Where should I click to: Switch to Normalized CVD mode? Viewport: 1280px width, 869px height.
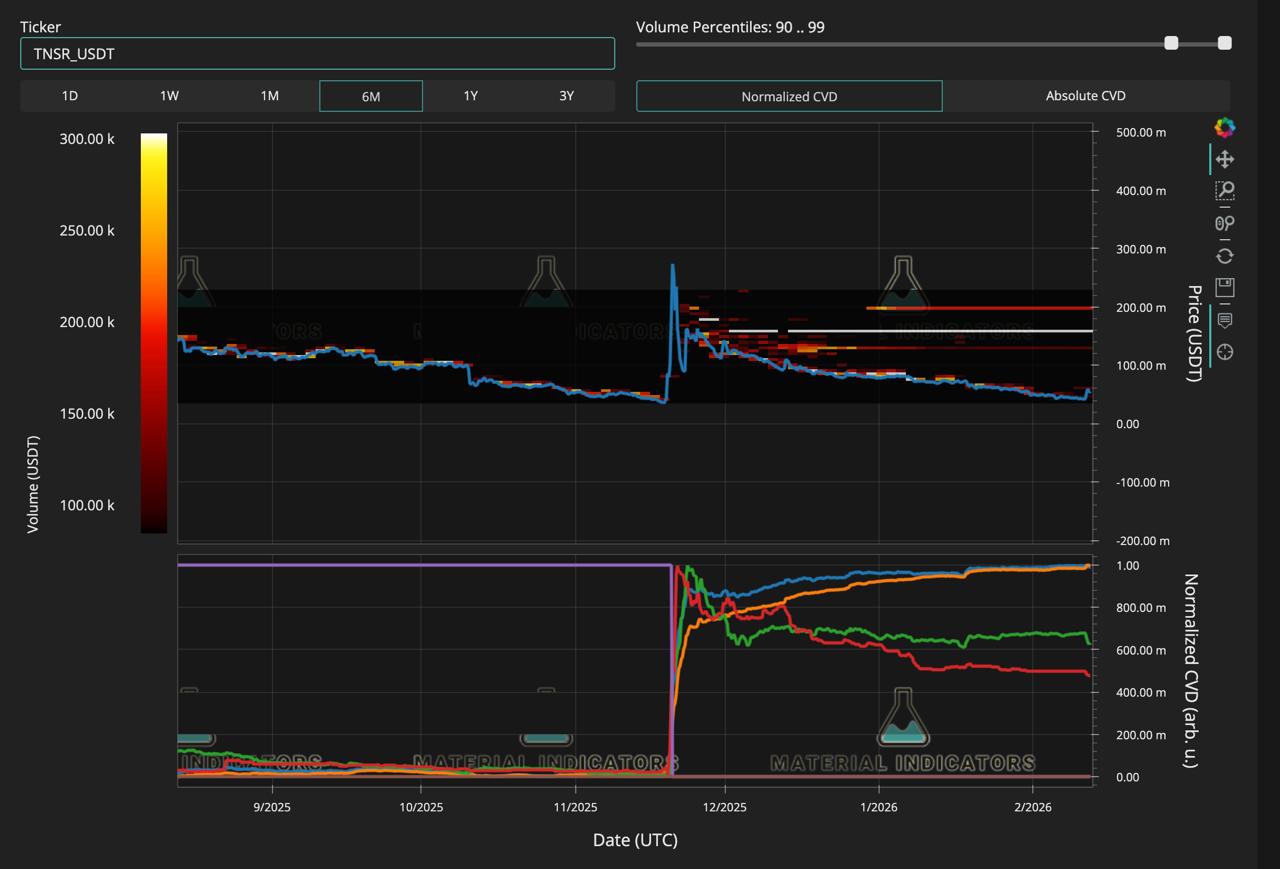[x=789, y=96]
